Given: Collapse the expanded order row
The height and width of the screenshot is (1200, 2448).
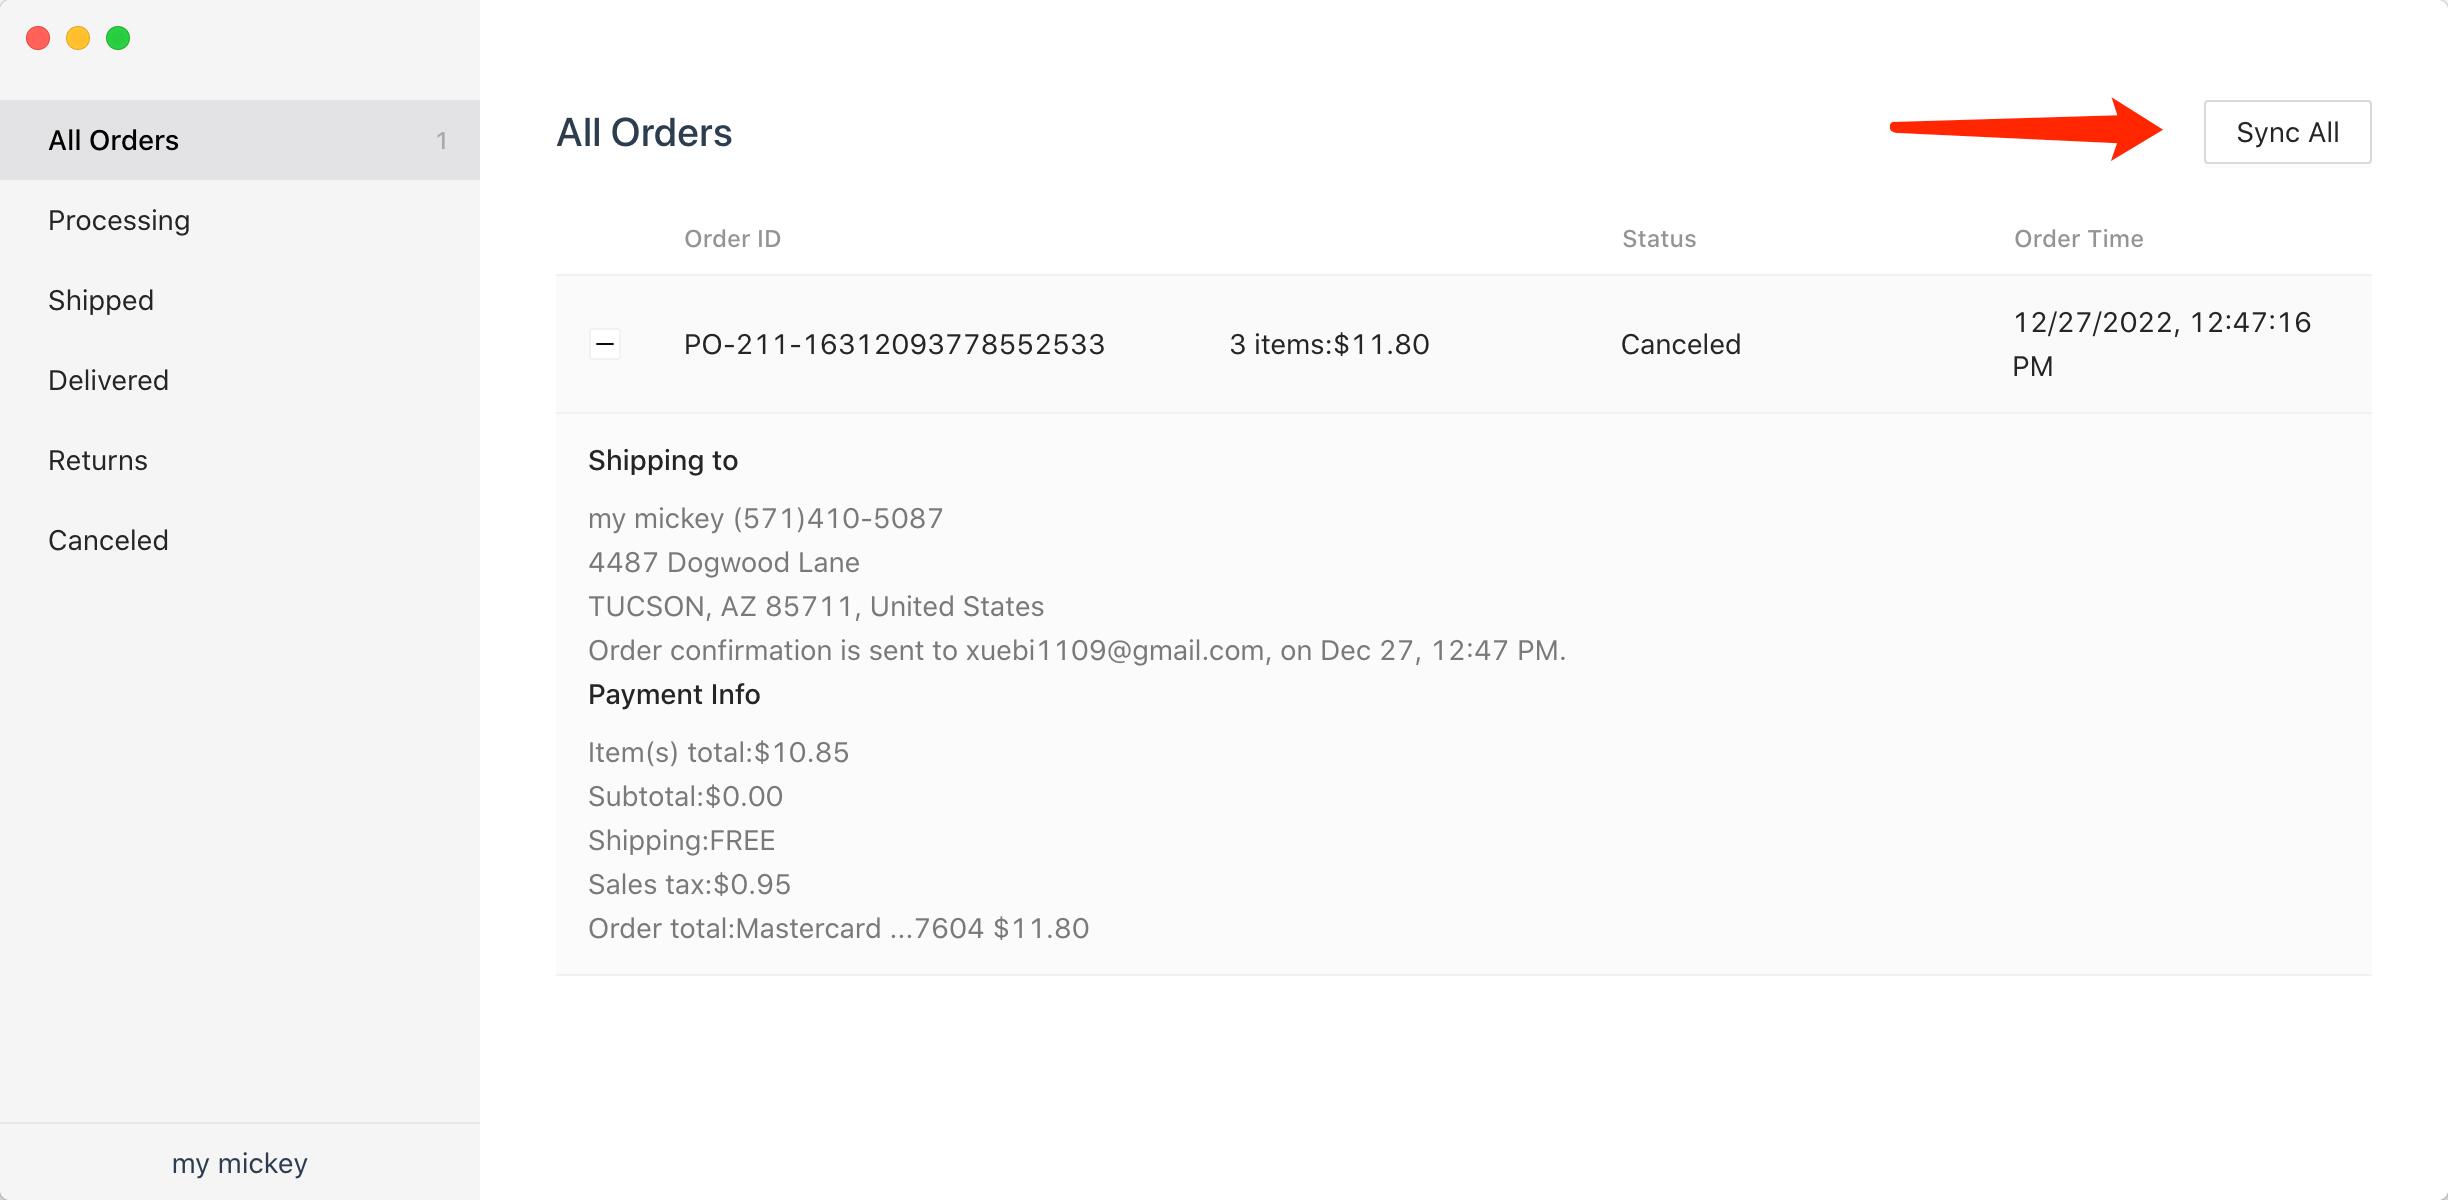Looking at the screenshot, I should click(605, 344).
